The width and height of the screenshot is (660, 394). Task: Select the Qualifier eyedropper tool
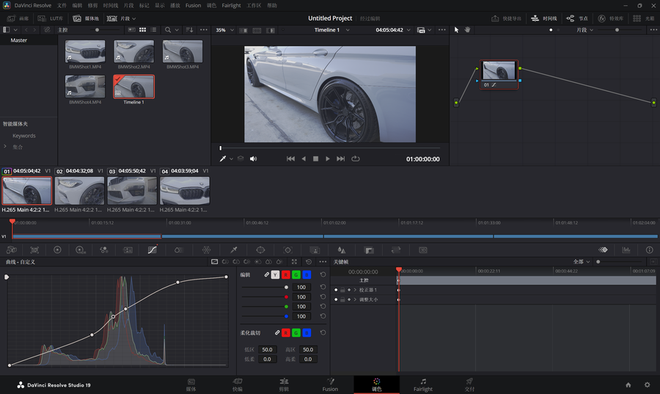tap(234, 250)
